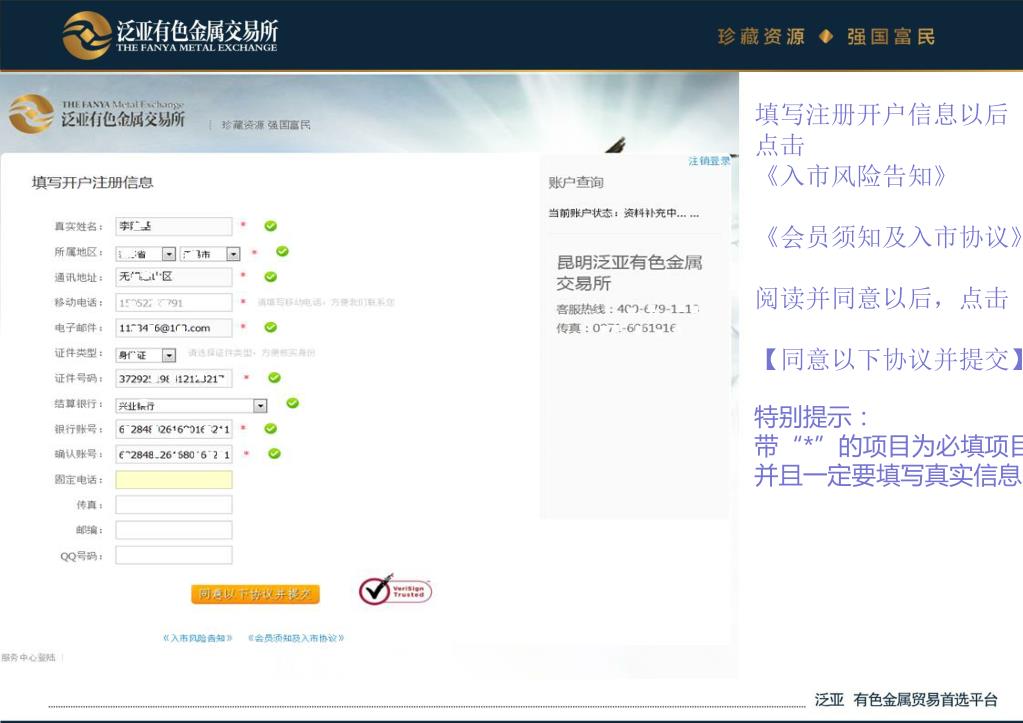Image resolution: width=1023 pixels, height=723 pixels.
Task: Click the orange 同意以下协议并提交 submit button
Action: [x=255, y=594]
